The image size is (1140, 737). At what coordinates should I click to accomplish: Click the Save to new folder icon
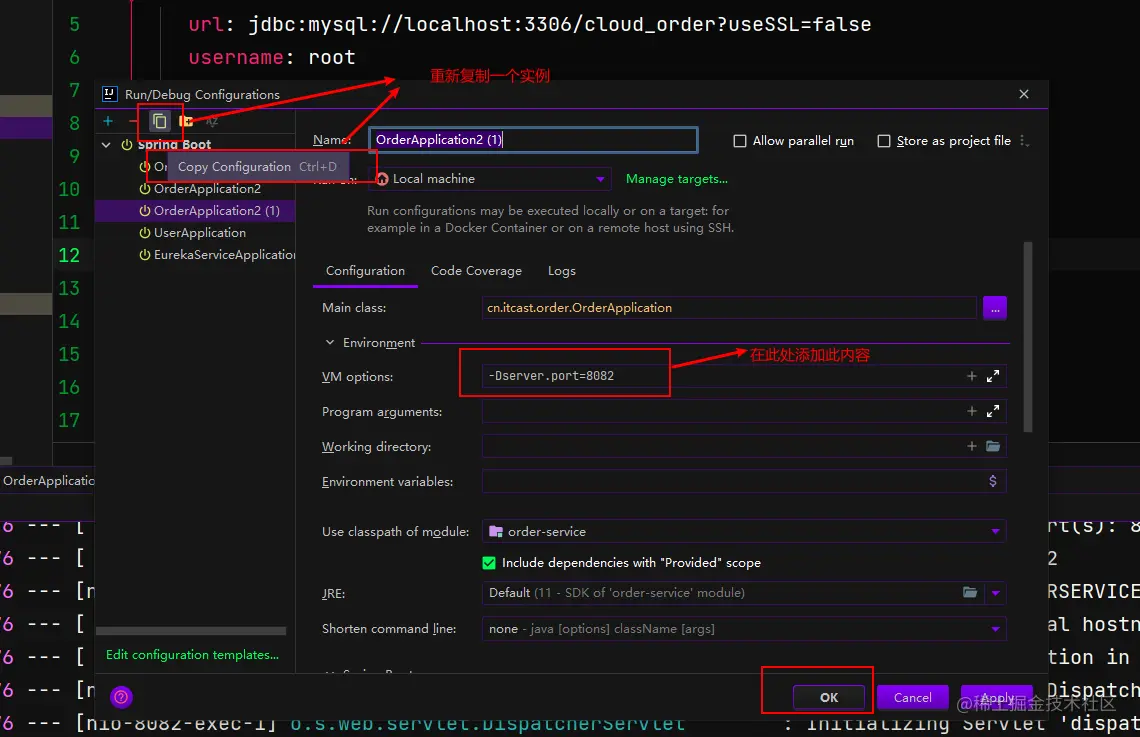click(186, 121)
